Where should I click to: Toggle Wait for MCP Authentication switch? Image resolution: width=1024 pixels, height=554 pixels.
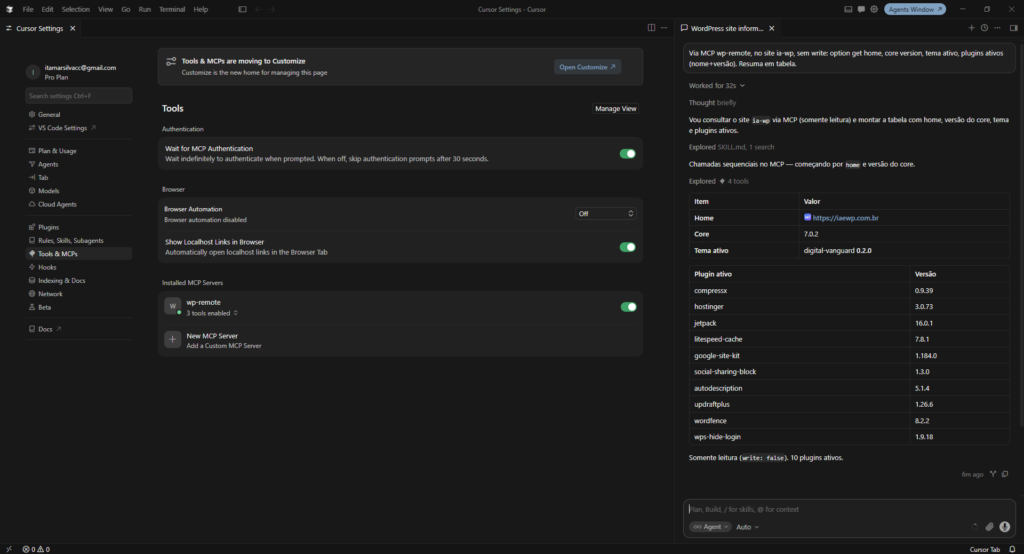(628, 154)
